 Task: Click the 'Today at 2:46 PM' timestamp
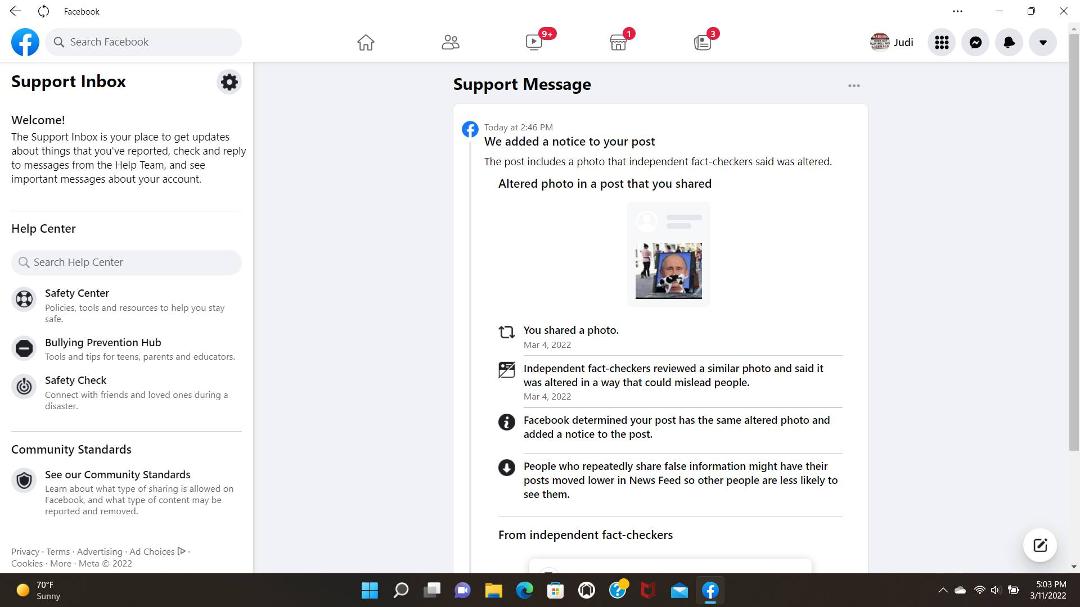click(x=518, y=127)
